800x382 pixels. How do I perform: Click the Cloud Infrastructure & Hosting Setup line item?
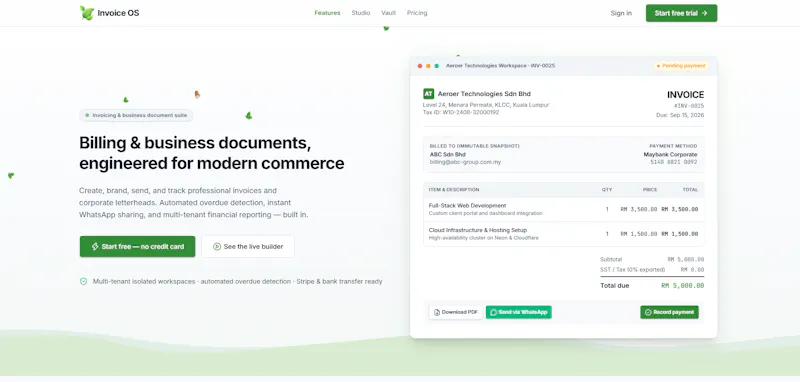(564, 234)
